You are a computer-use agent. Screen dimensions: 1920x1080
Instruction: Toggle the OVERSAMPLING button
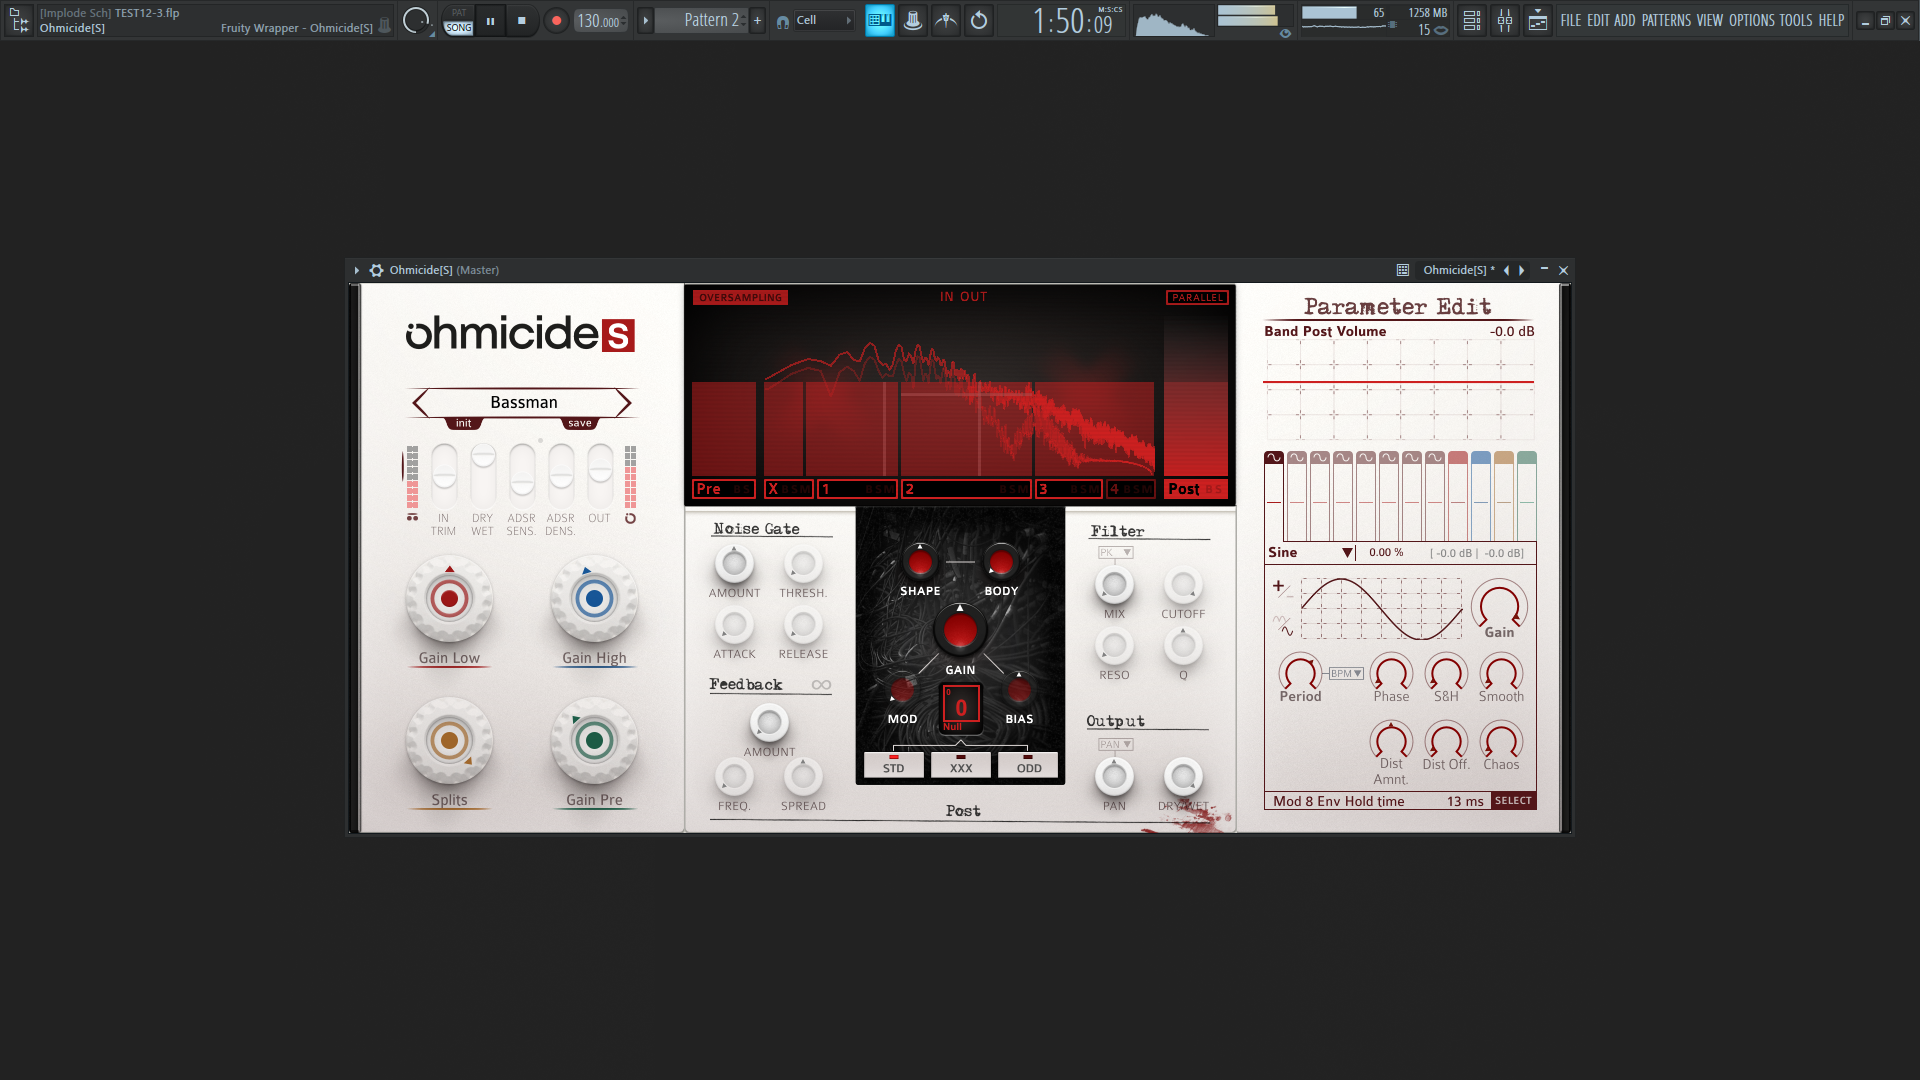coord(740,297)
